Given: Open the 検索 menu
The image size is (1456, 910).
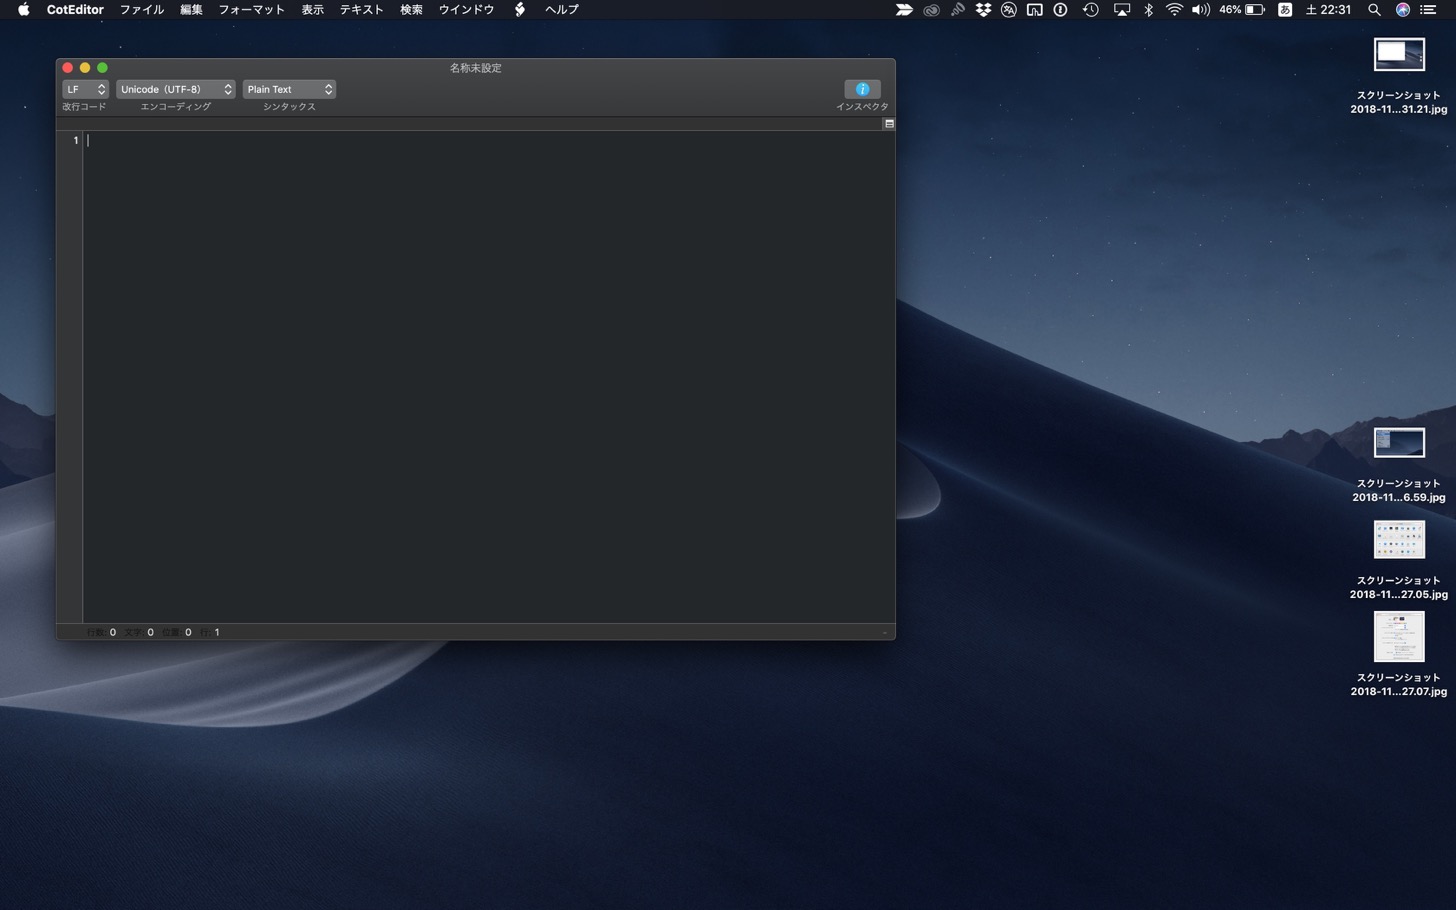Looking at the screenshot, I should click(x=411, y=9).
